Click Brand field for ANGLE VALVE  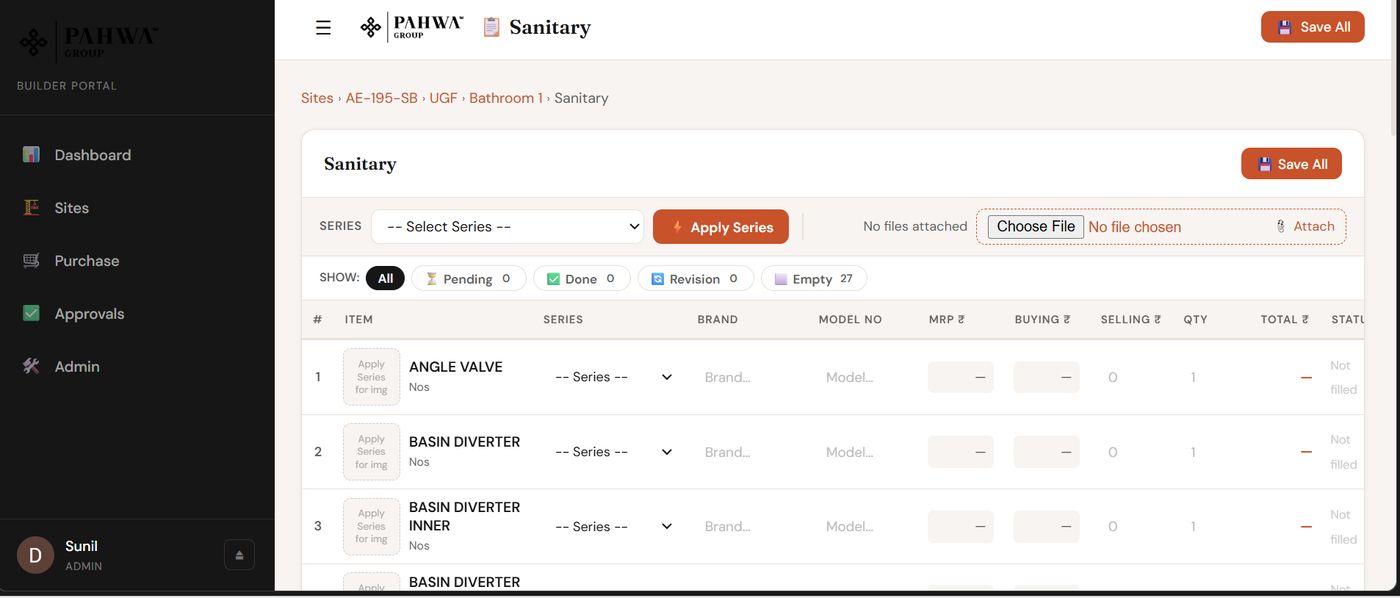pos(750,377)
